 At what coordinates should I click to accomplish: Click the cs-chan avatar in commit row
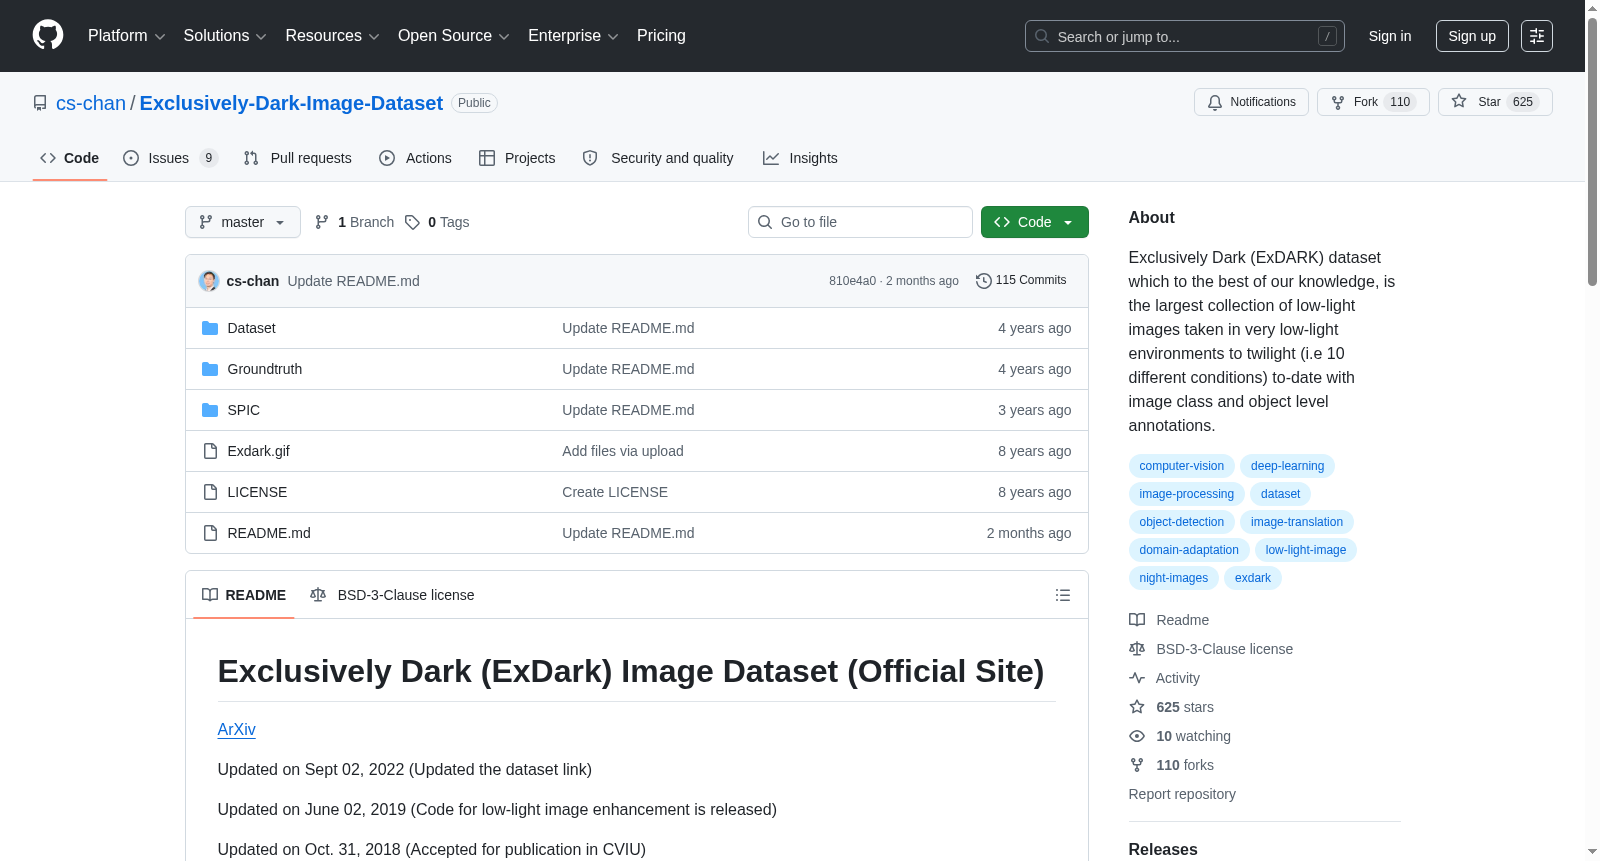point(209,281)
